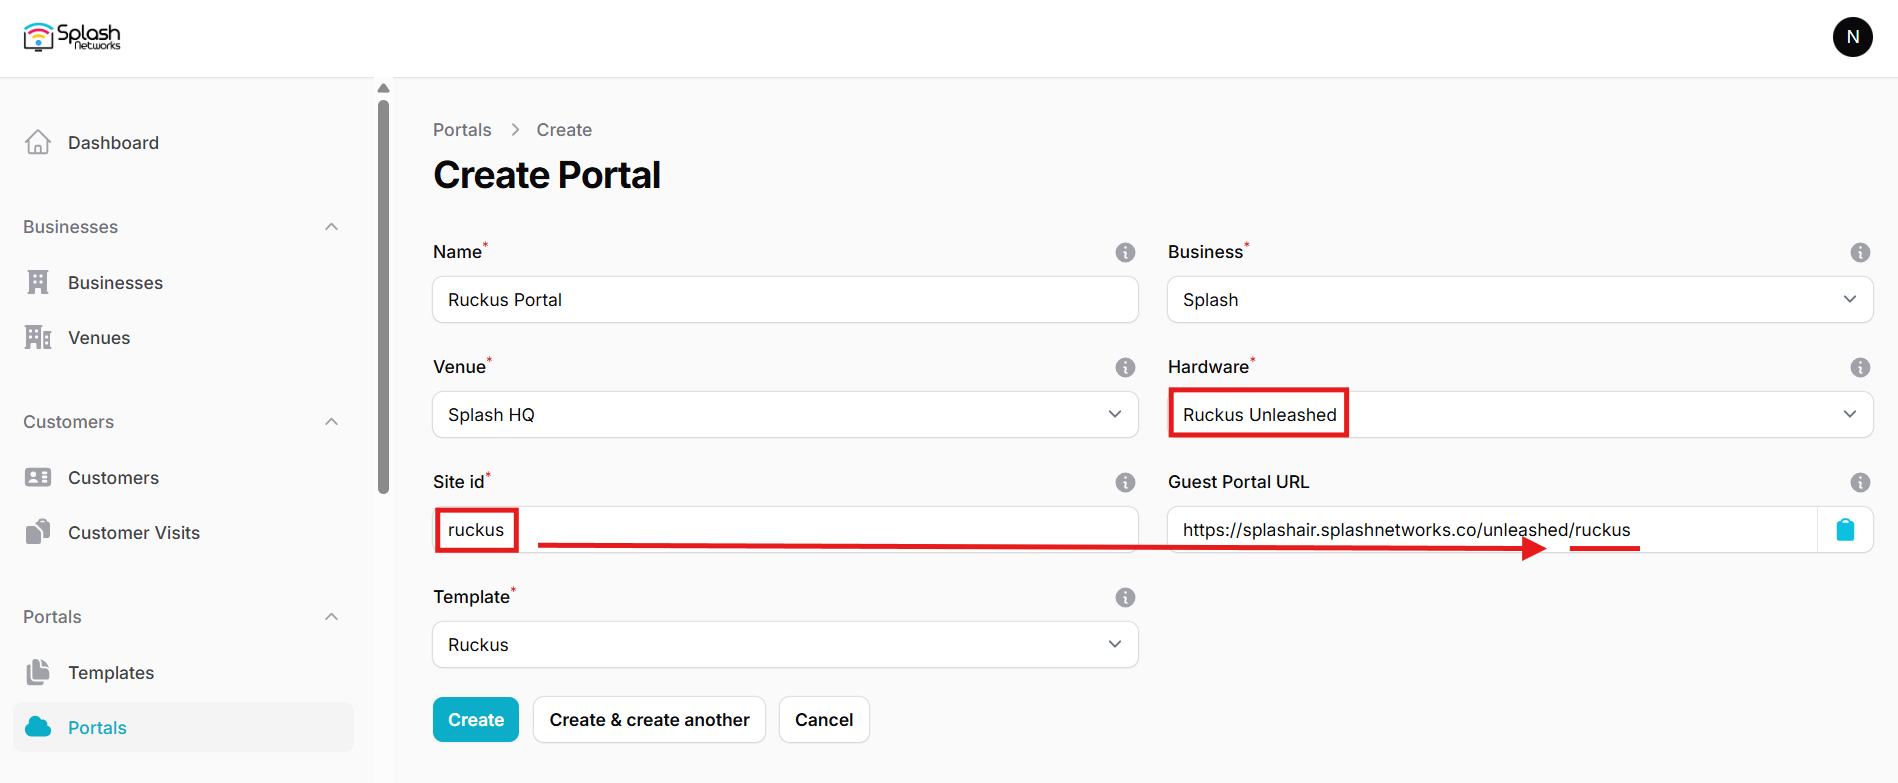
Task: Click into the Site id input field
Action: coord(800,530)
